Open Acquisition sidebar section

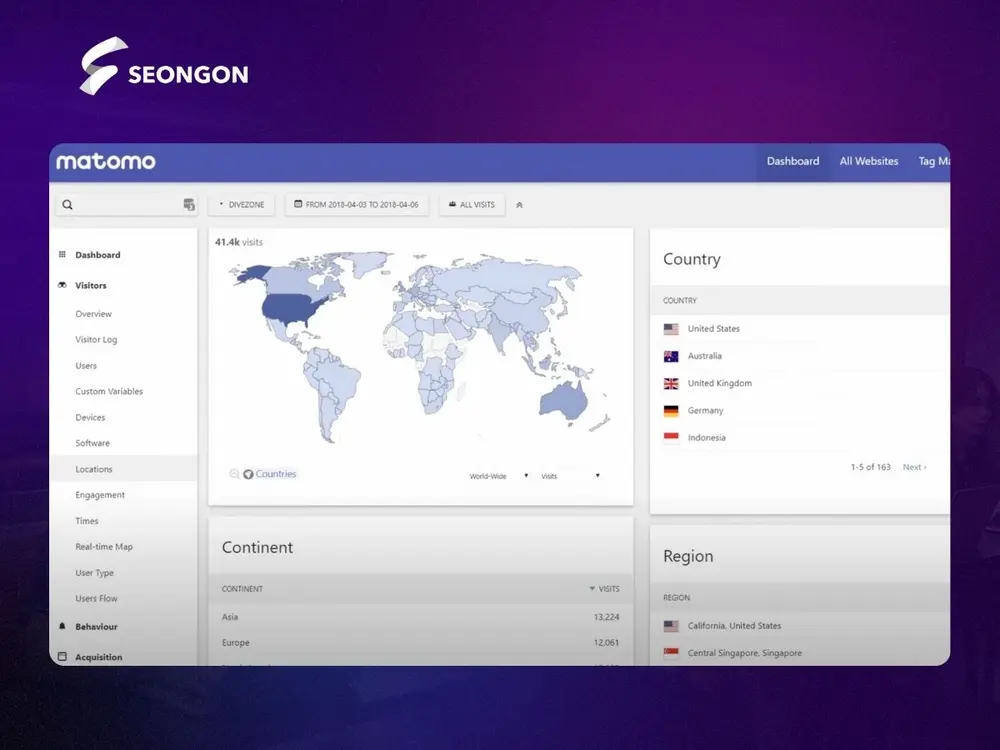click(99, 657)
